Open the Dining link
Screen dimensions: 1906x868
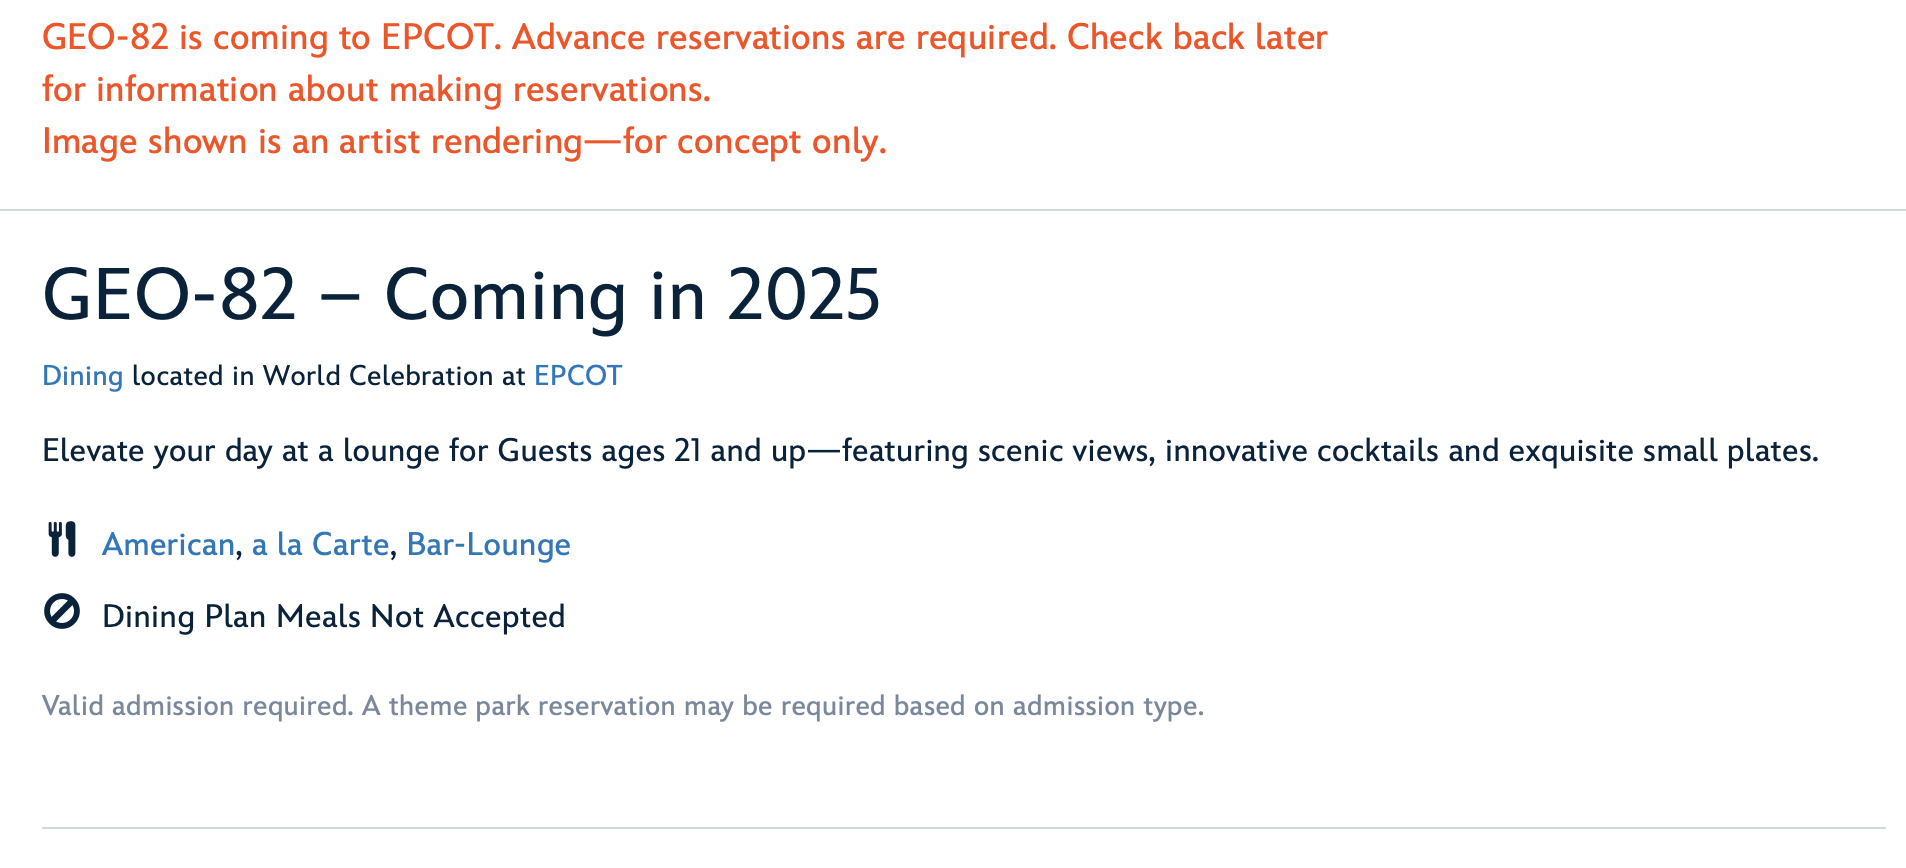[x=82, y=376]
